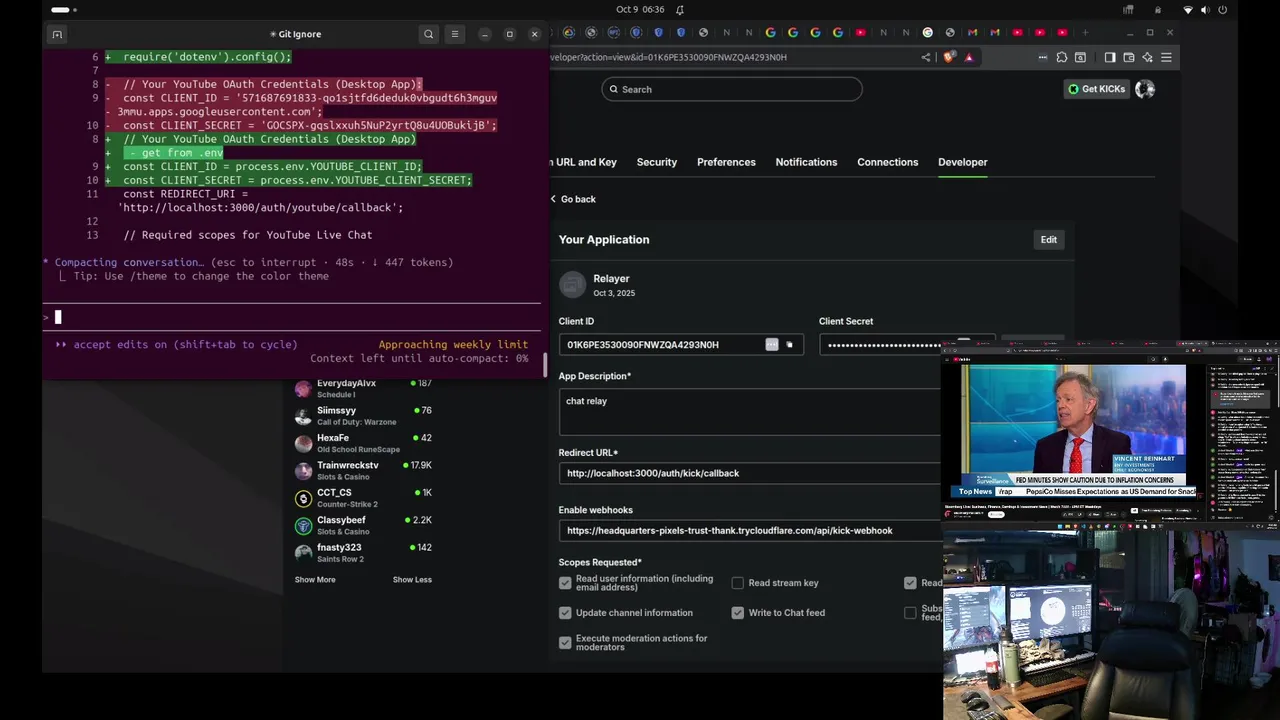This screenshot has height=720, width=1280.
Task: Click the first Gmail browser tab
Action: coord(972,33)
